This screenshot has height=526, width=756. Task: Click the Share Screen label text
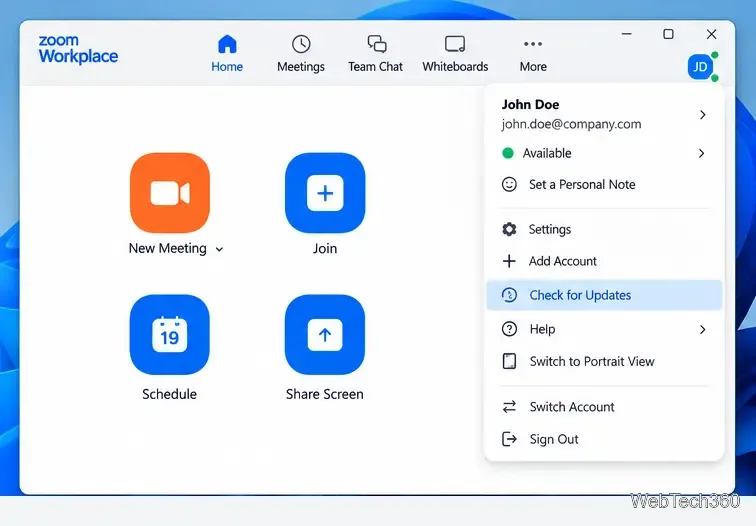tap(324, 394)
